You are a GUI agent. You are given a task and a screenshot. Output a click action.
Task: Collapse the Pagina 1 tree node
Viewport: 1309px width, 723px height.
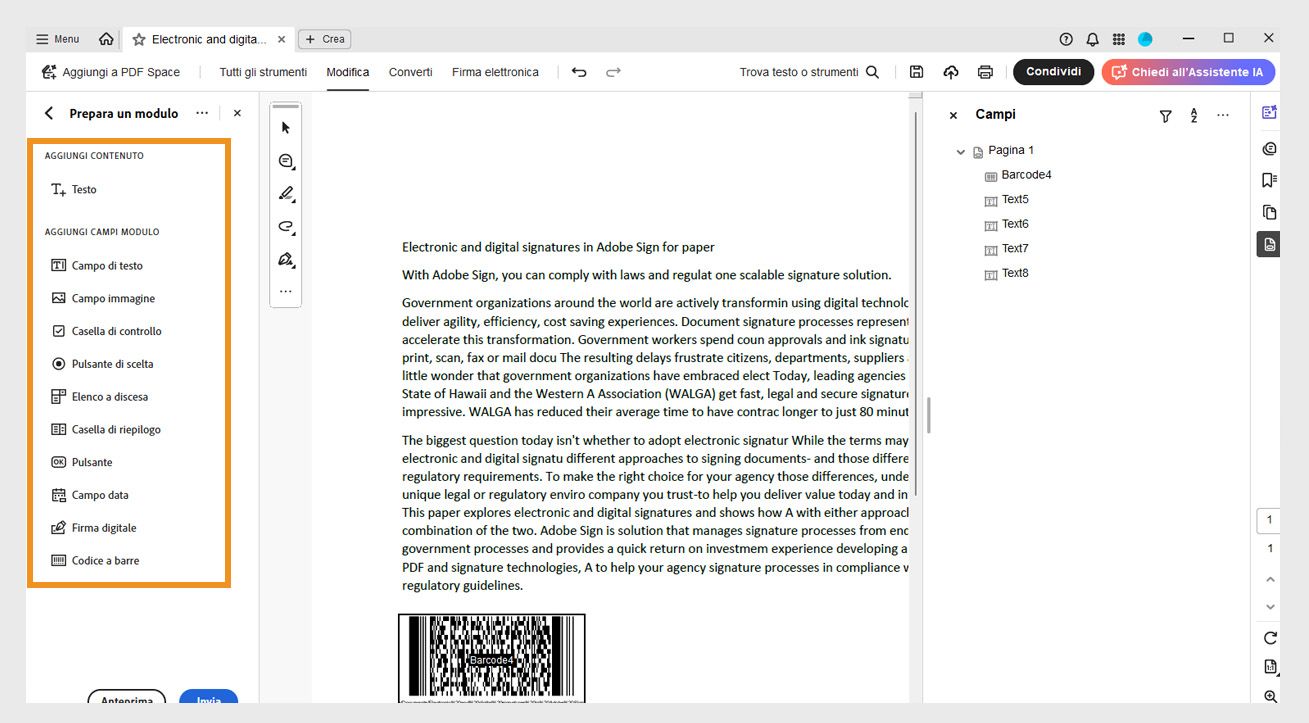pyautogui.click(x=961, y=152)
